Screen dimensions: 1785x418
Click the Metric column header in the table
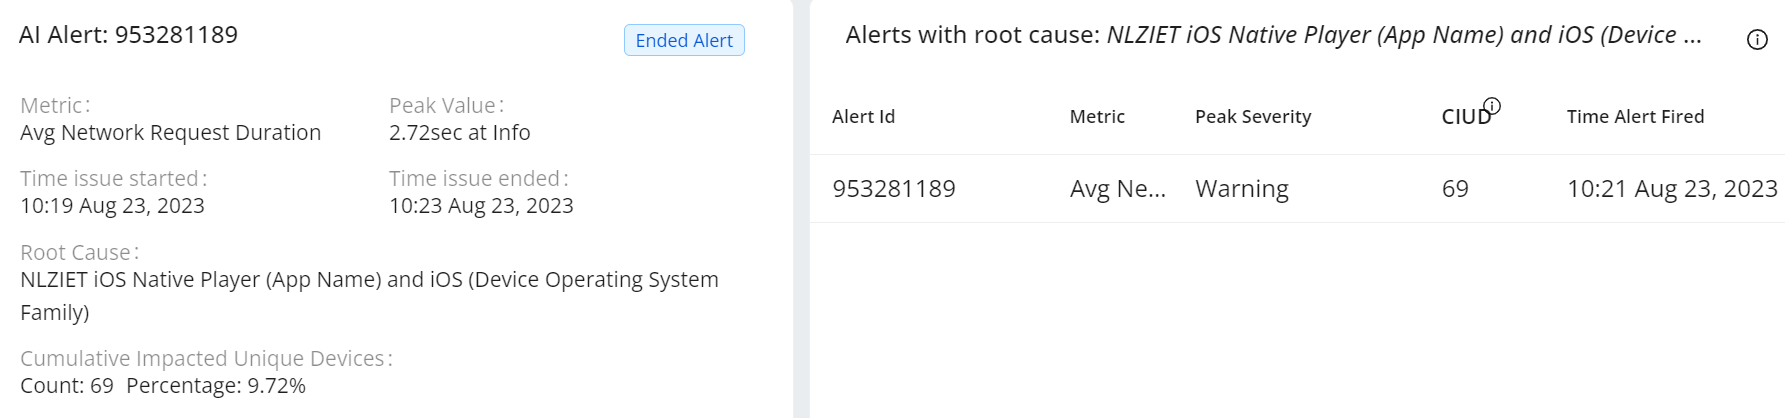coord(1097,117)
